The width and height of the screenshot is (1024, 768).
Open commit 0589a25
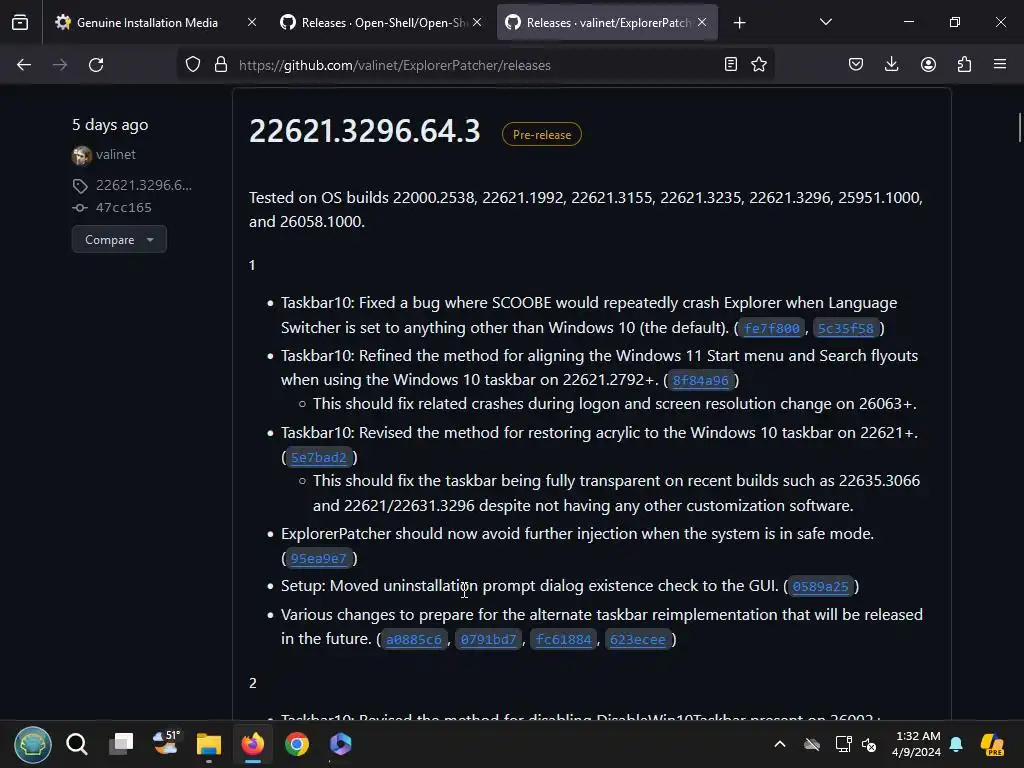coord(820,586)
